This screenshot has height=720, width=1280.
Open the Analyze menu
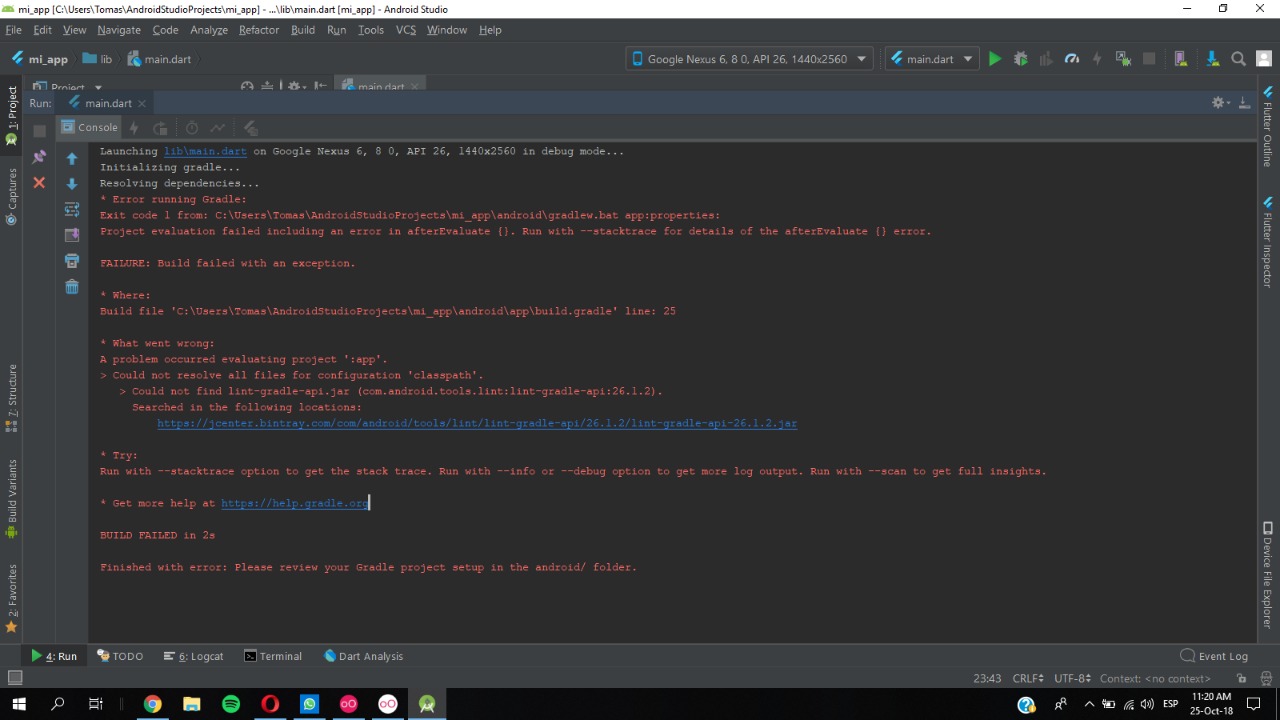pos(209,30)
